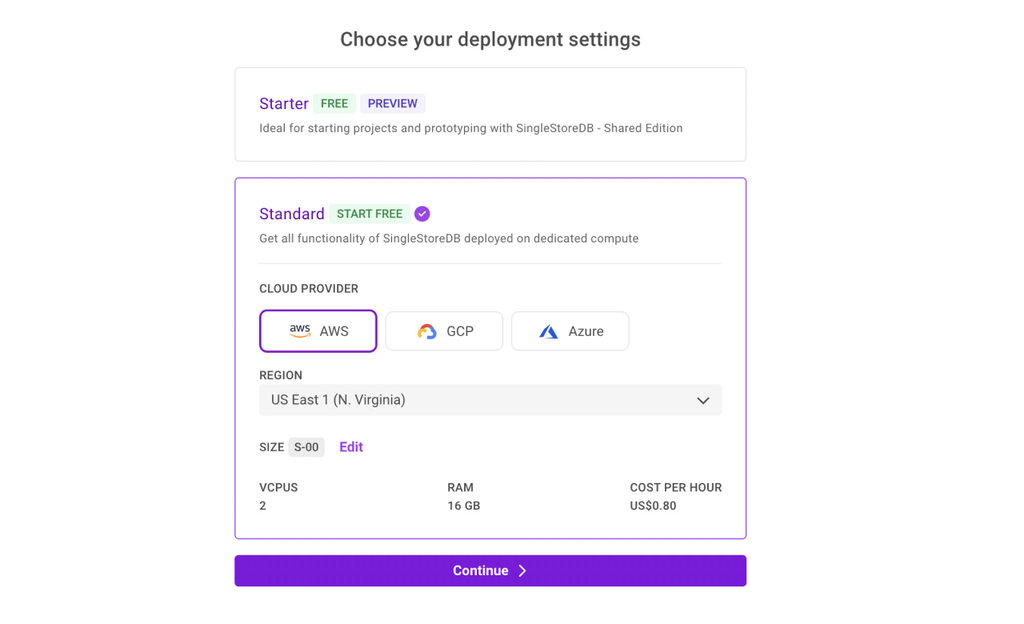This screenshot has width=1024, height=624.
Task: Click the FREE badge on Starter
Action: coord(334,104)
